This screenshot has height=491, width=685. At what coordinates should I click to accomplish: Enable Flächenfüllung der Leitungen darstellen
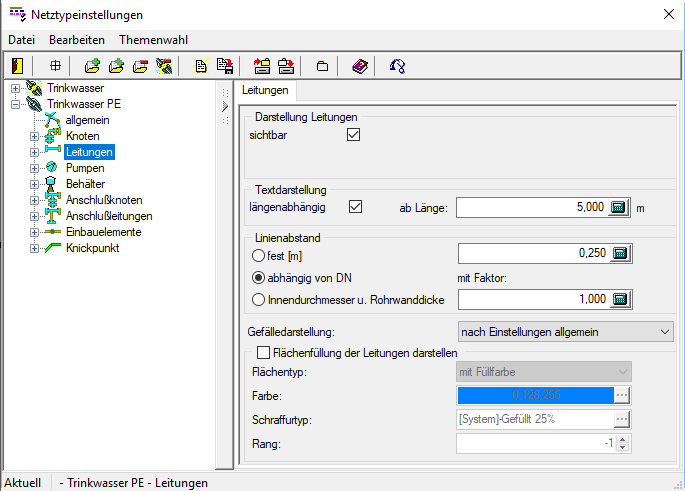tap(264, 352)
